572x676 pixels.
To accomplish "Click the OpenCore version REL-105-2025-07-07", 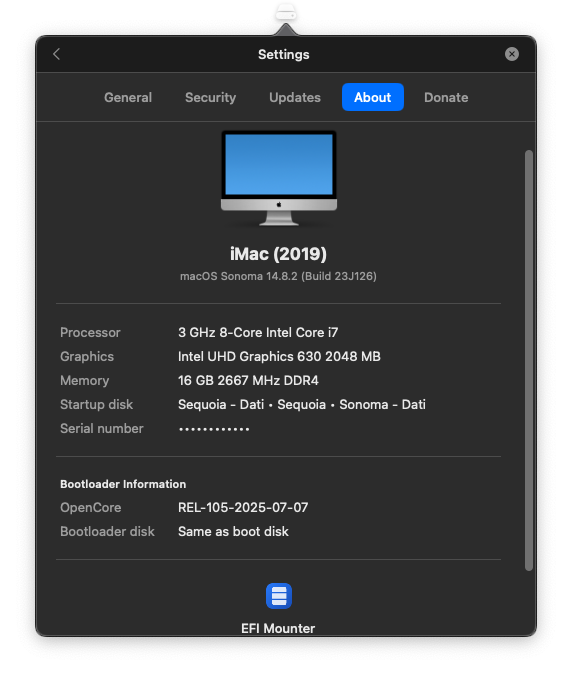I will tap(243, 507).
